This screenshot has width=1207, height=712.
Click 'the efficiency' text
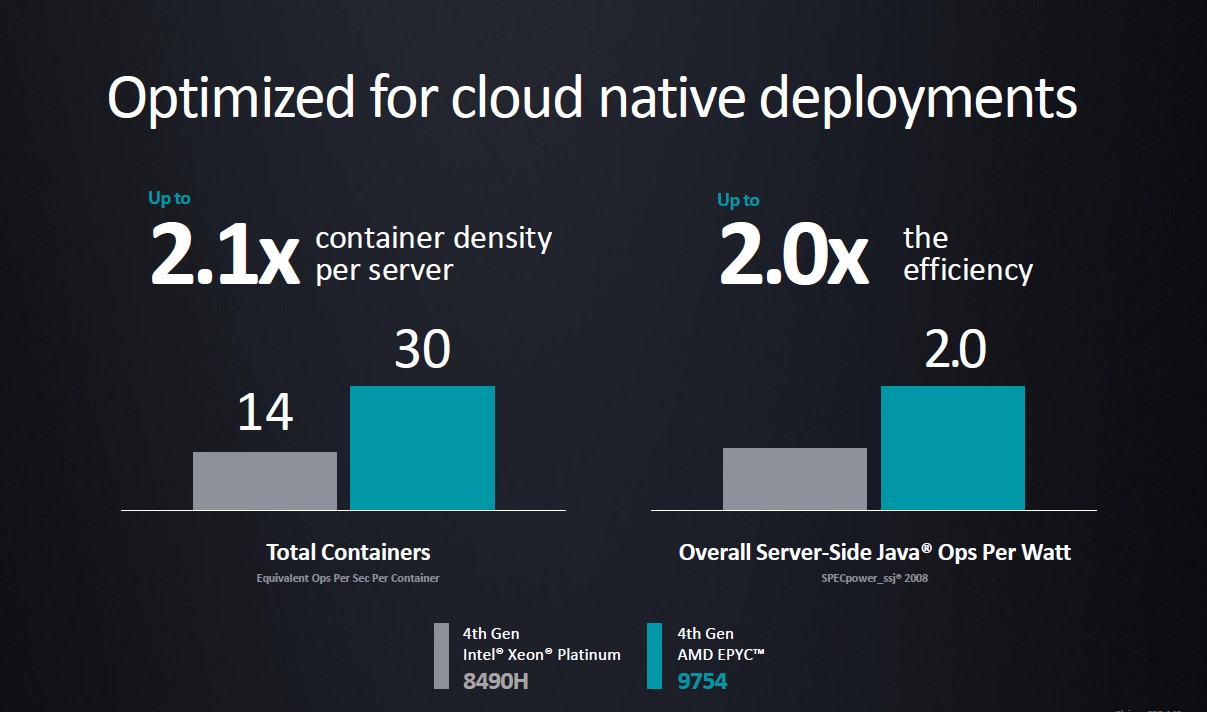[x=967, y=254]
